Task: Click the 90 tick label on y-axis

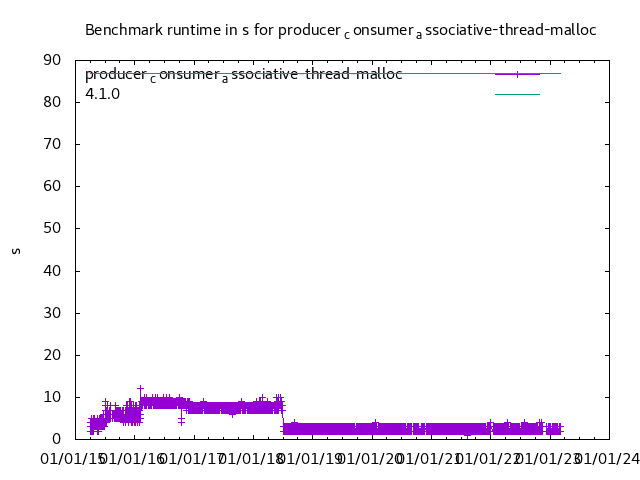Action: pyautogui.click(x=52, y=60)
